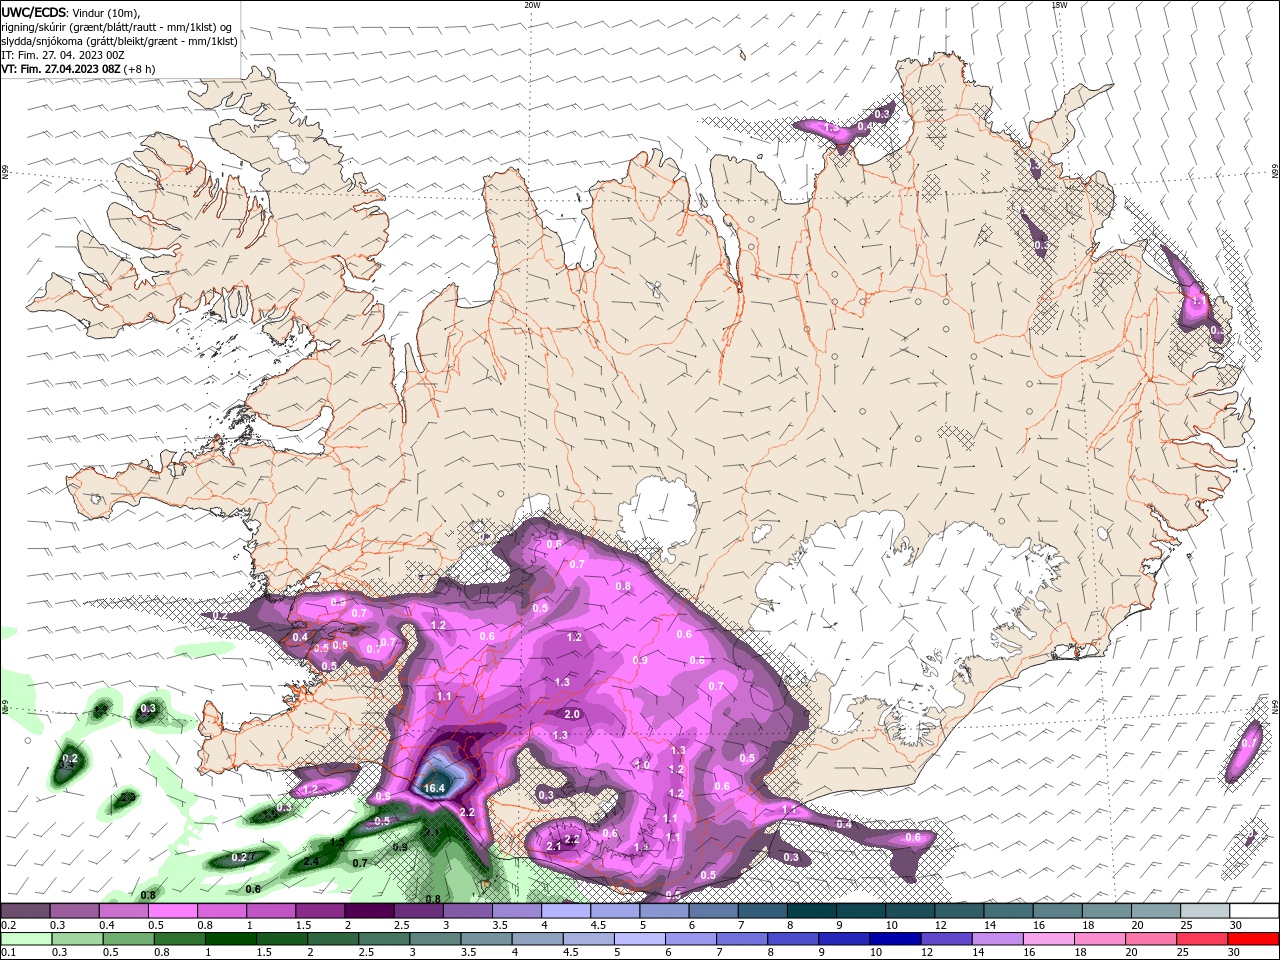This screenshot has width=1280, height=960.
Task: Select the darkest purple swatch labeled 2 in upper legend
Action: 369,910
